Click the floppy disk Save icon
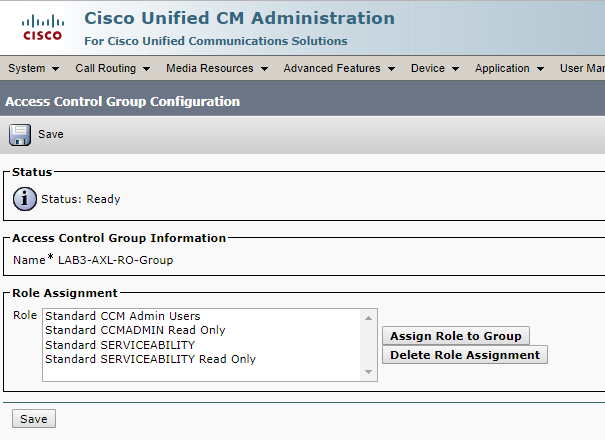 click(20, 134)
